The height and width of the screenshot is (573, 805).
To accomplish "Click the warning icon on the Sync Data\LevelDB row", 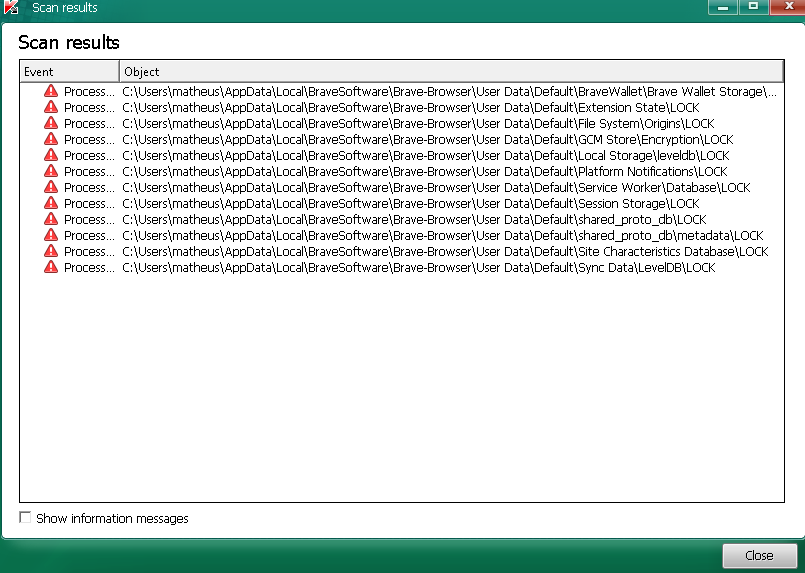I will click(51, 266).
